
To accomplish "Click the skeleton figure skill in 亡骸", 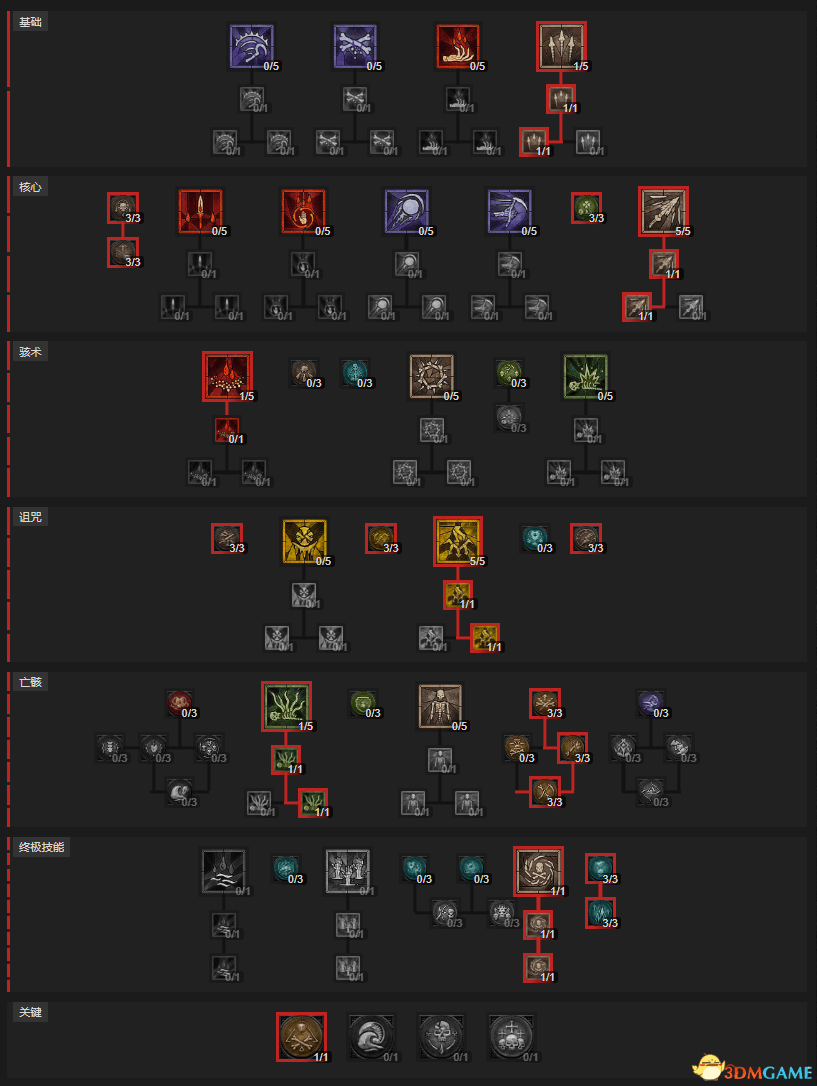I will [x=440, y=706].
